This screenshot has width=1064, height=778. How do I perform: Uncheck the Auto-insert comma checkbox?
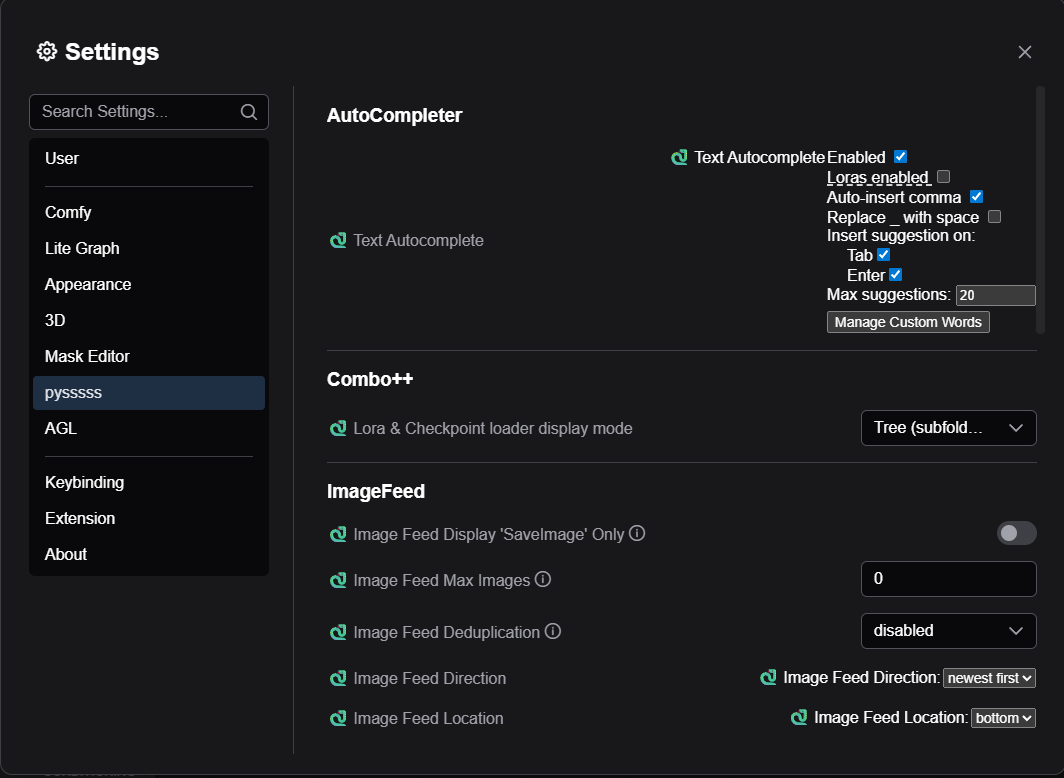[977, 197]
